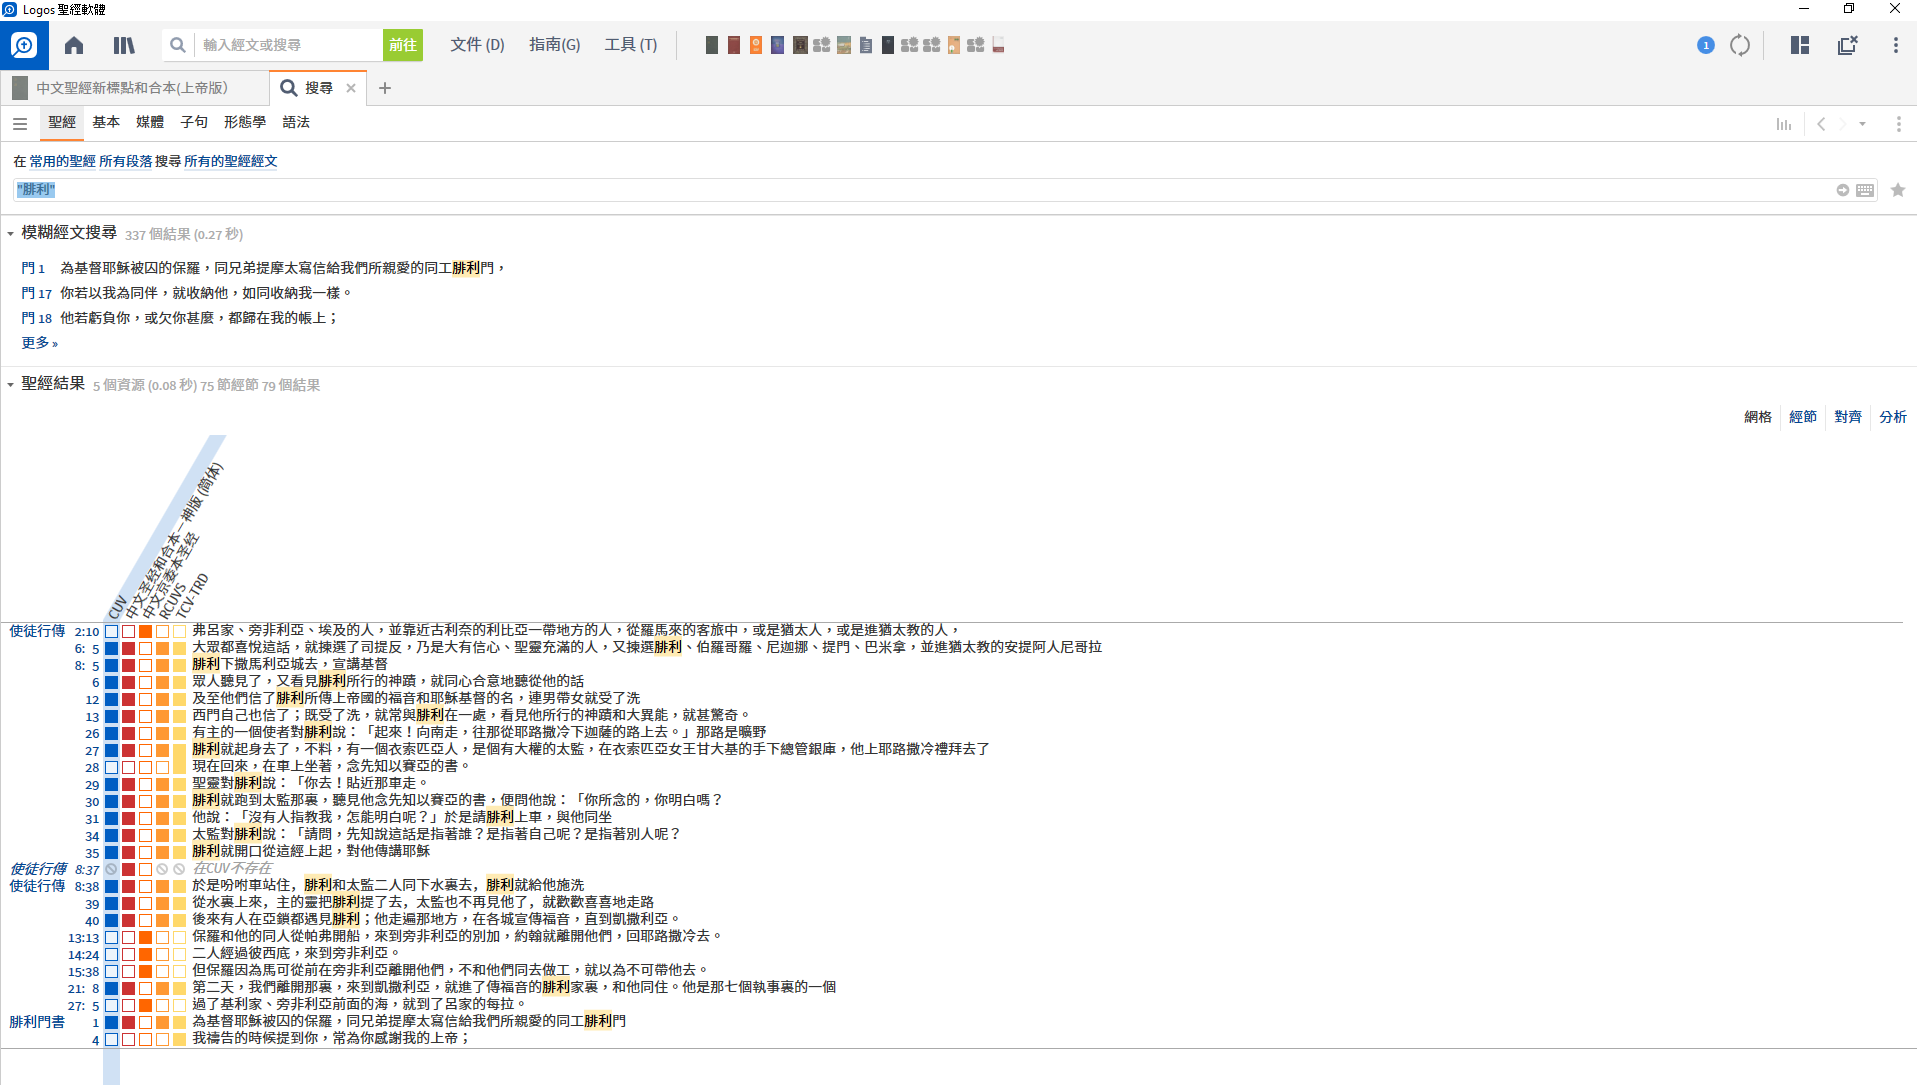Click the empty CUV cell in row 13:13
The image size is (1917, 1085).
coord(112,938)
